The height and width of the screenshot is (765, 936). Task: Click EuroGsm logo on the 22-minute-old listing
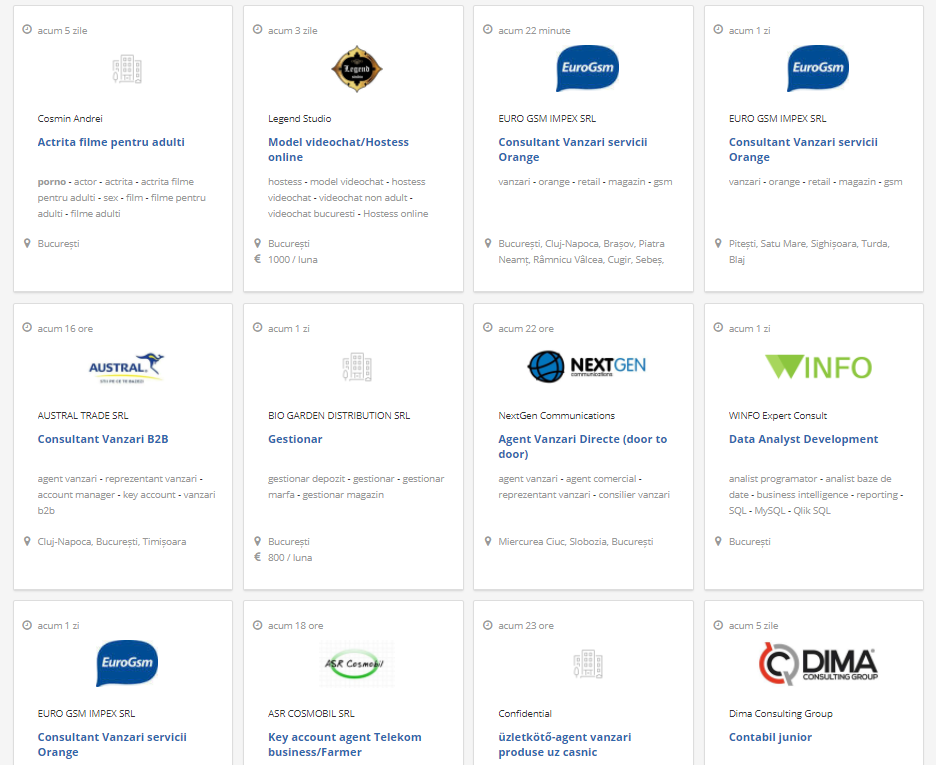pyautogui.click(x=587, y=69)
